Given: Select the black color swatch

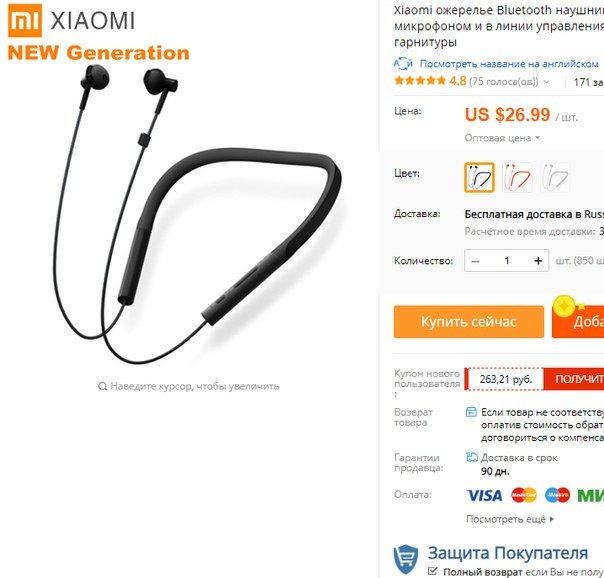Looking at the screenshot, I should point(479,178).
